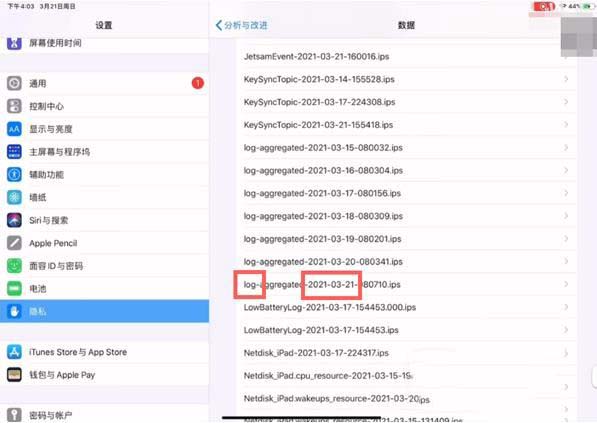Tap the Control Center icon

(x=14, y=106)
